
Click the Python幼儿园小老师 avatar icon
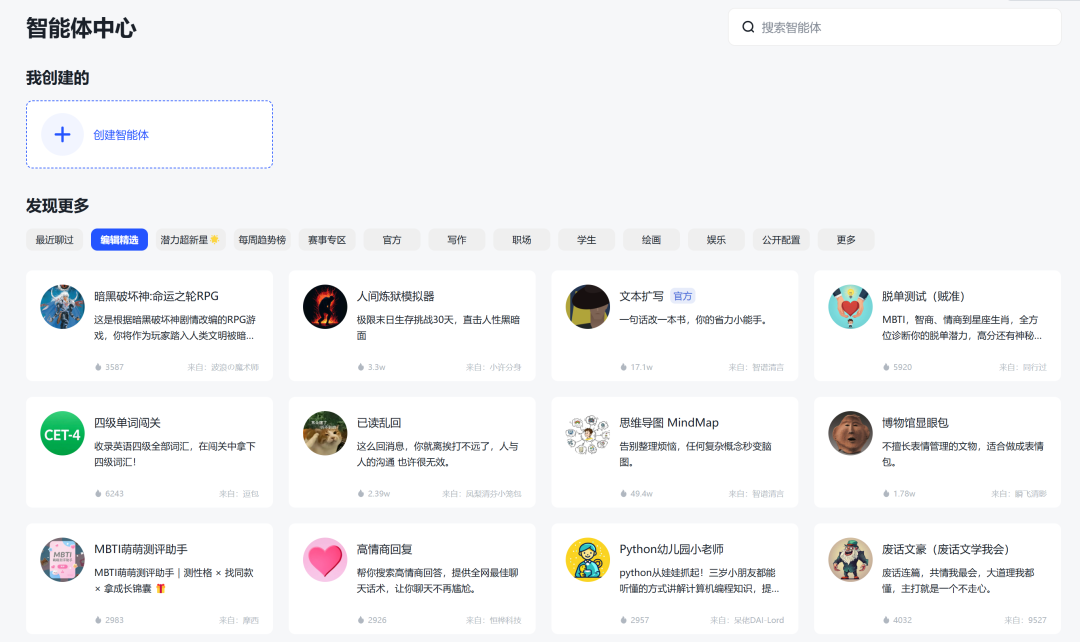pos(587,559)
